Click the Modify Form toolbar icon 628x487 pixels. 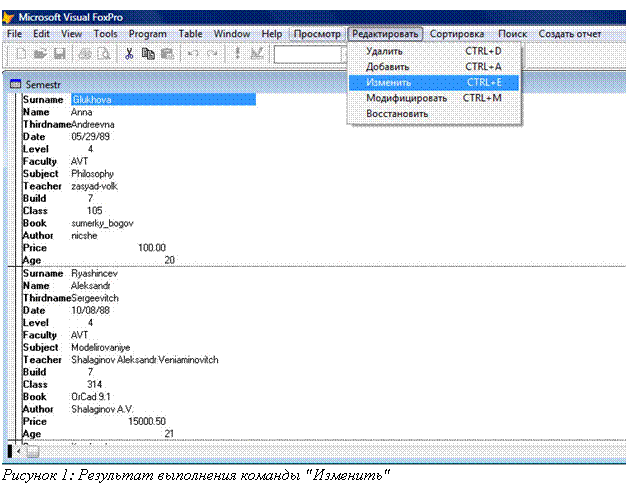tap(257, 53)
